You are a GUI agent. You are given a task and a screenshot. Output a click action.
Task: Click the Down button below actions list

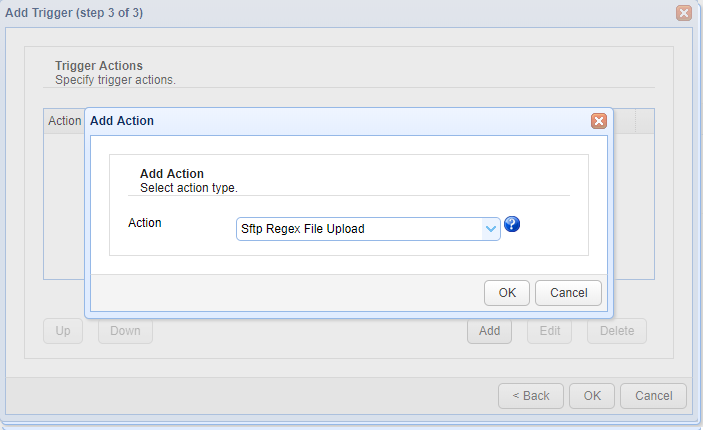(x=125, y=331)
